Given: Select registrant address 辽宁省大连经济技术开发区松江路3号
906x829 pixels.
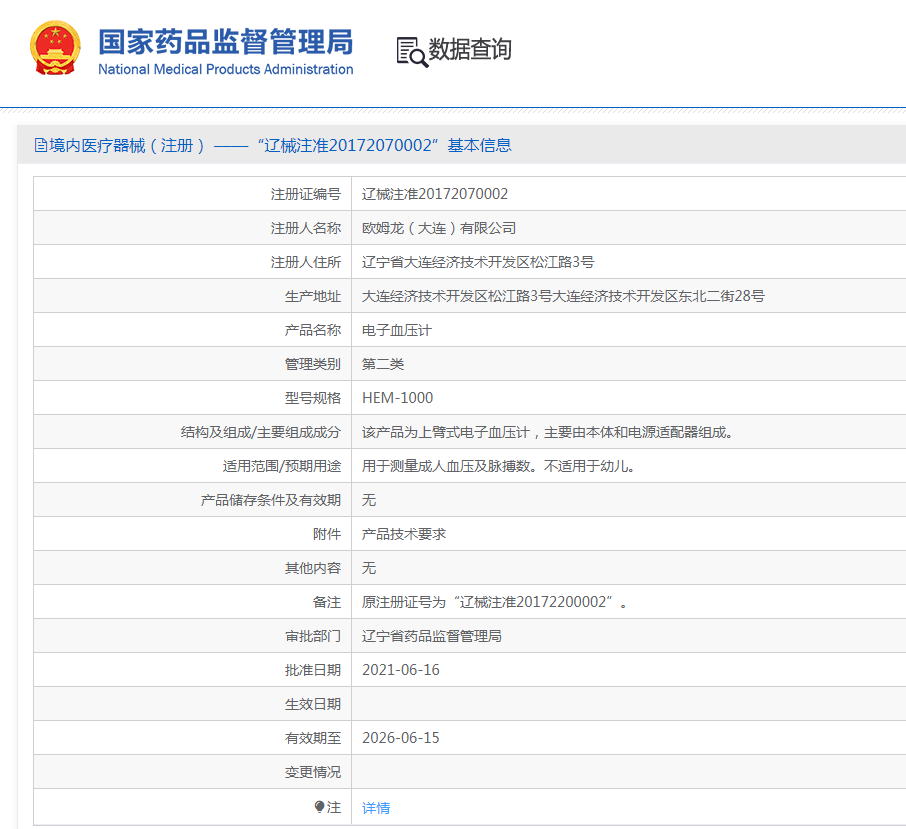Looking at the screenshot, I should (x=478, y=262).
